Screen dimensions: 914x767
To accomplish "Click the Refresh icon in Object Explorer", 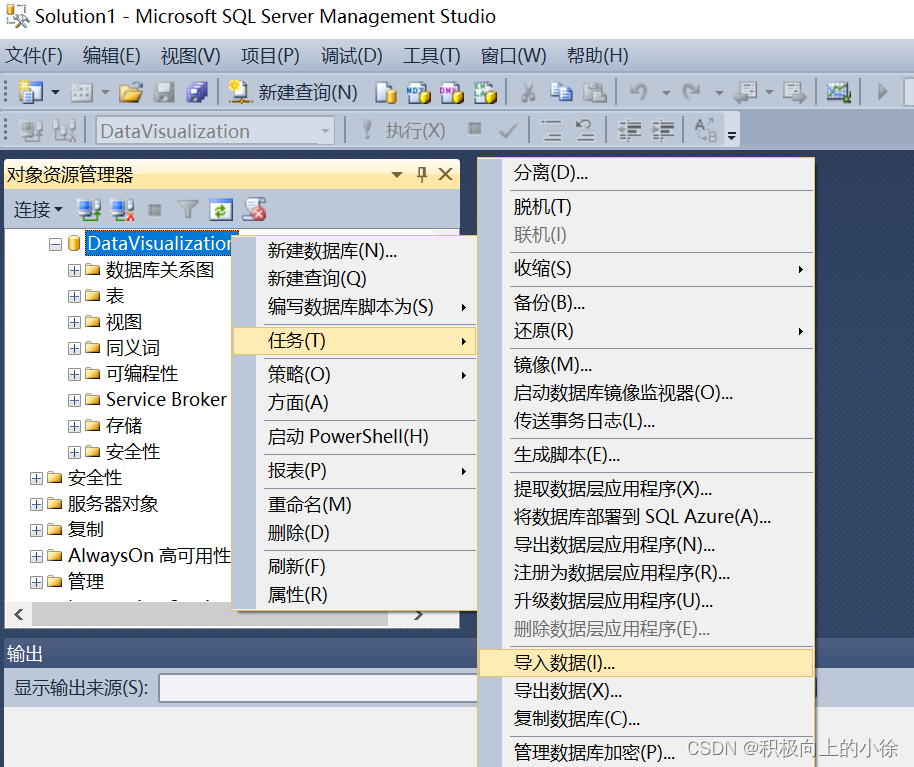I will tap(220, 210).
